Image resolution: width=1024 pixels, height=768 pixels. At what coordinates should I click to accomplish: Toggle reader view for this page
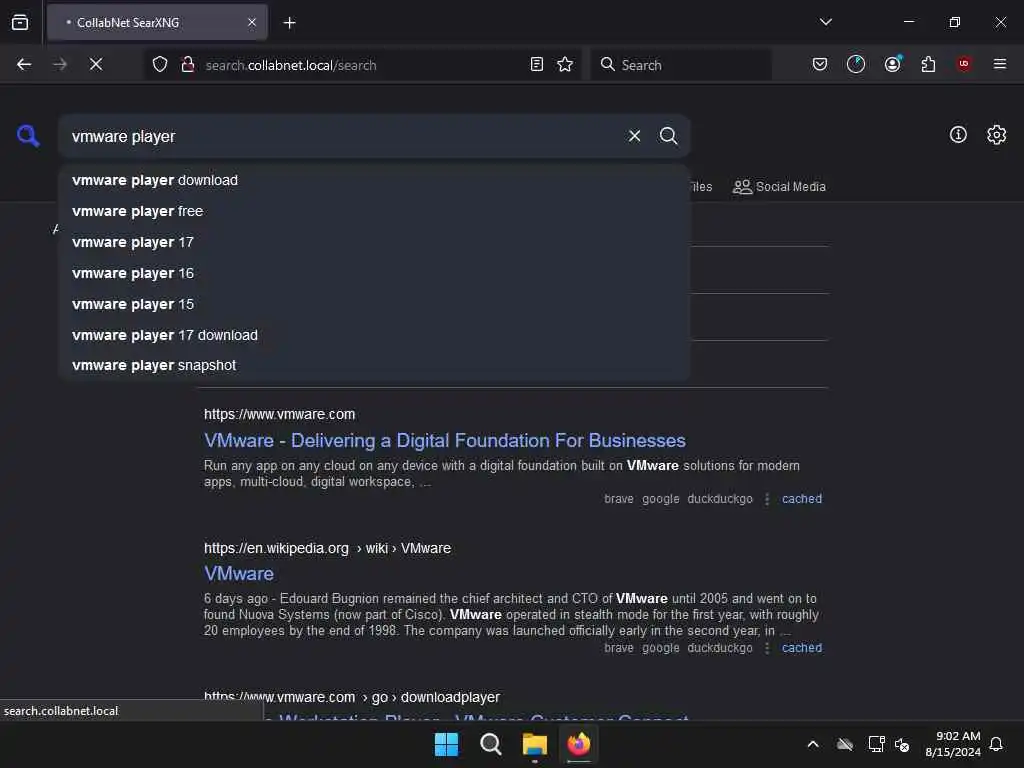point(537,64)
